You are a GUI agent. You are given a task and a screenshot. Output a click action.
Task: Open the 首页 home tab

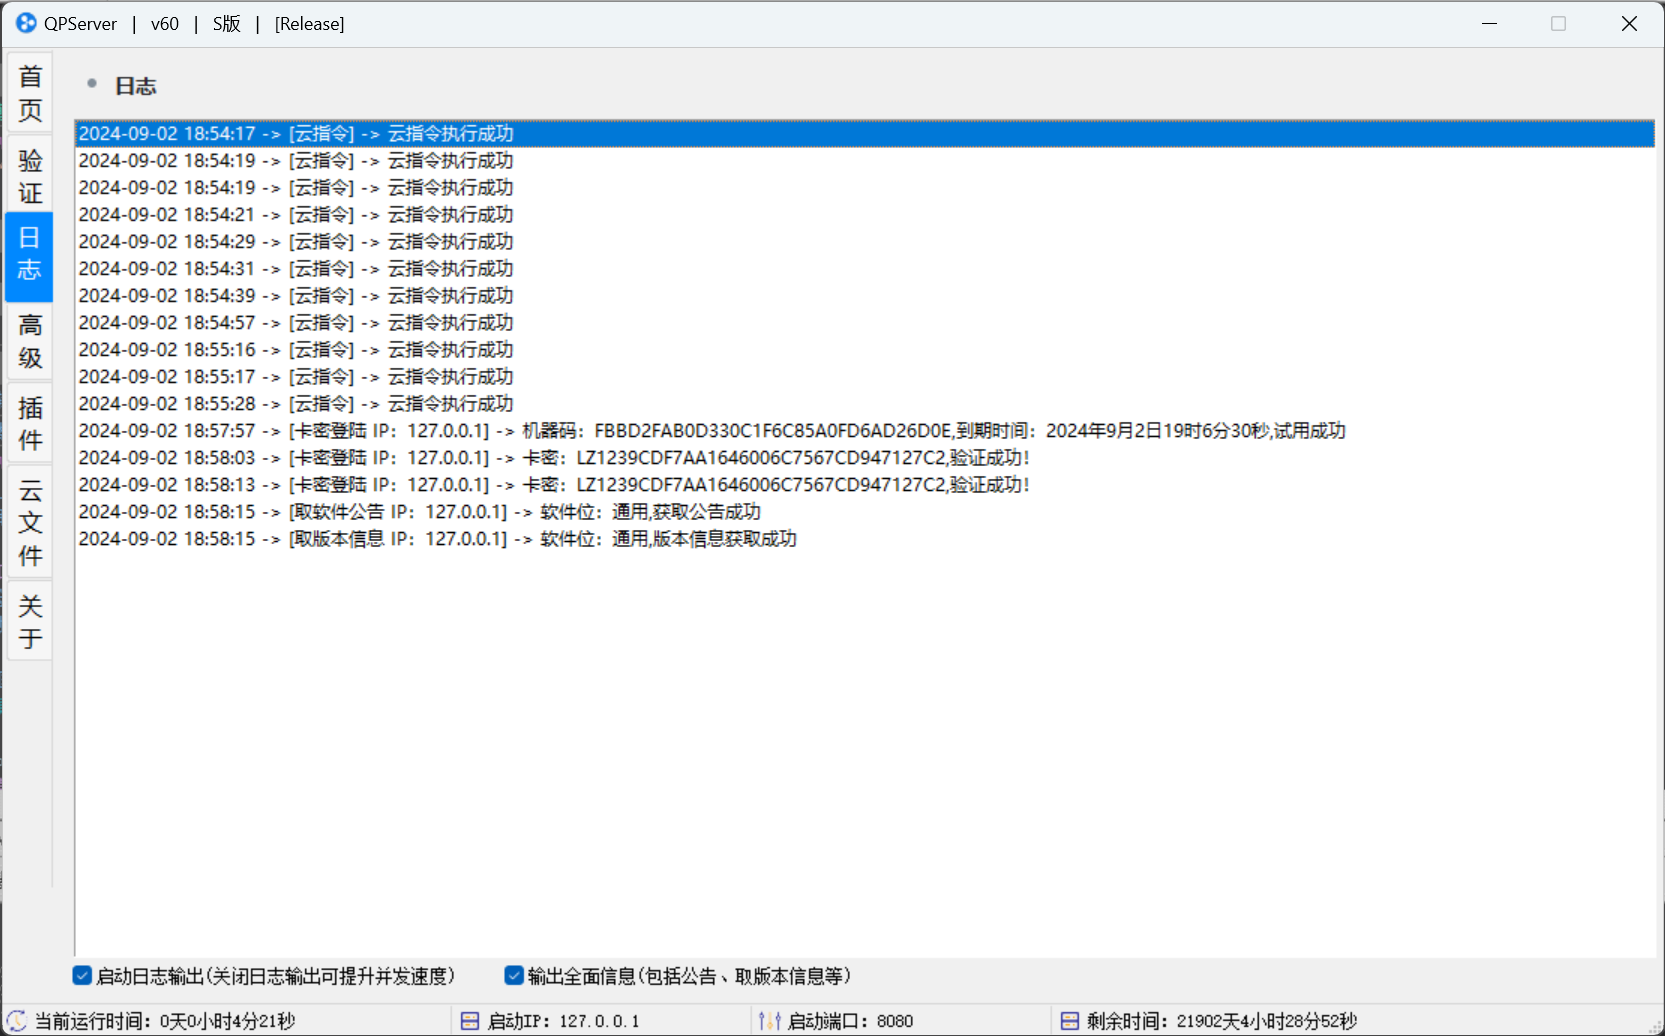pyautogui.click(x=30, y=93)
